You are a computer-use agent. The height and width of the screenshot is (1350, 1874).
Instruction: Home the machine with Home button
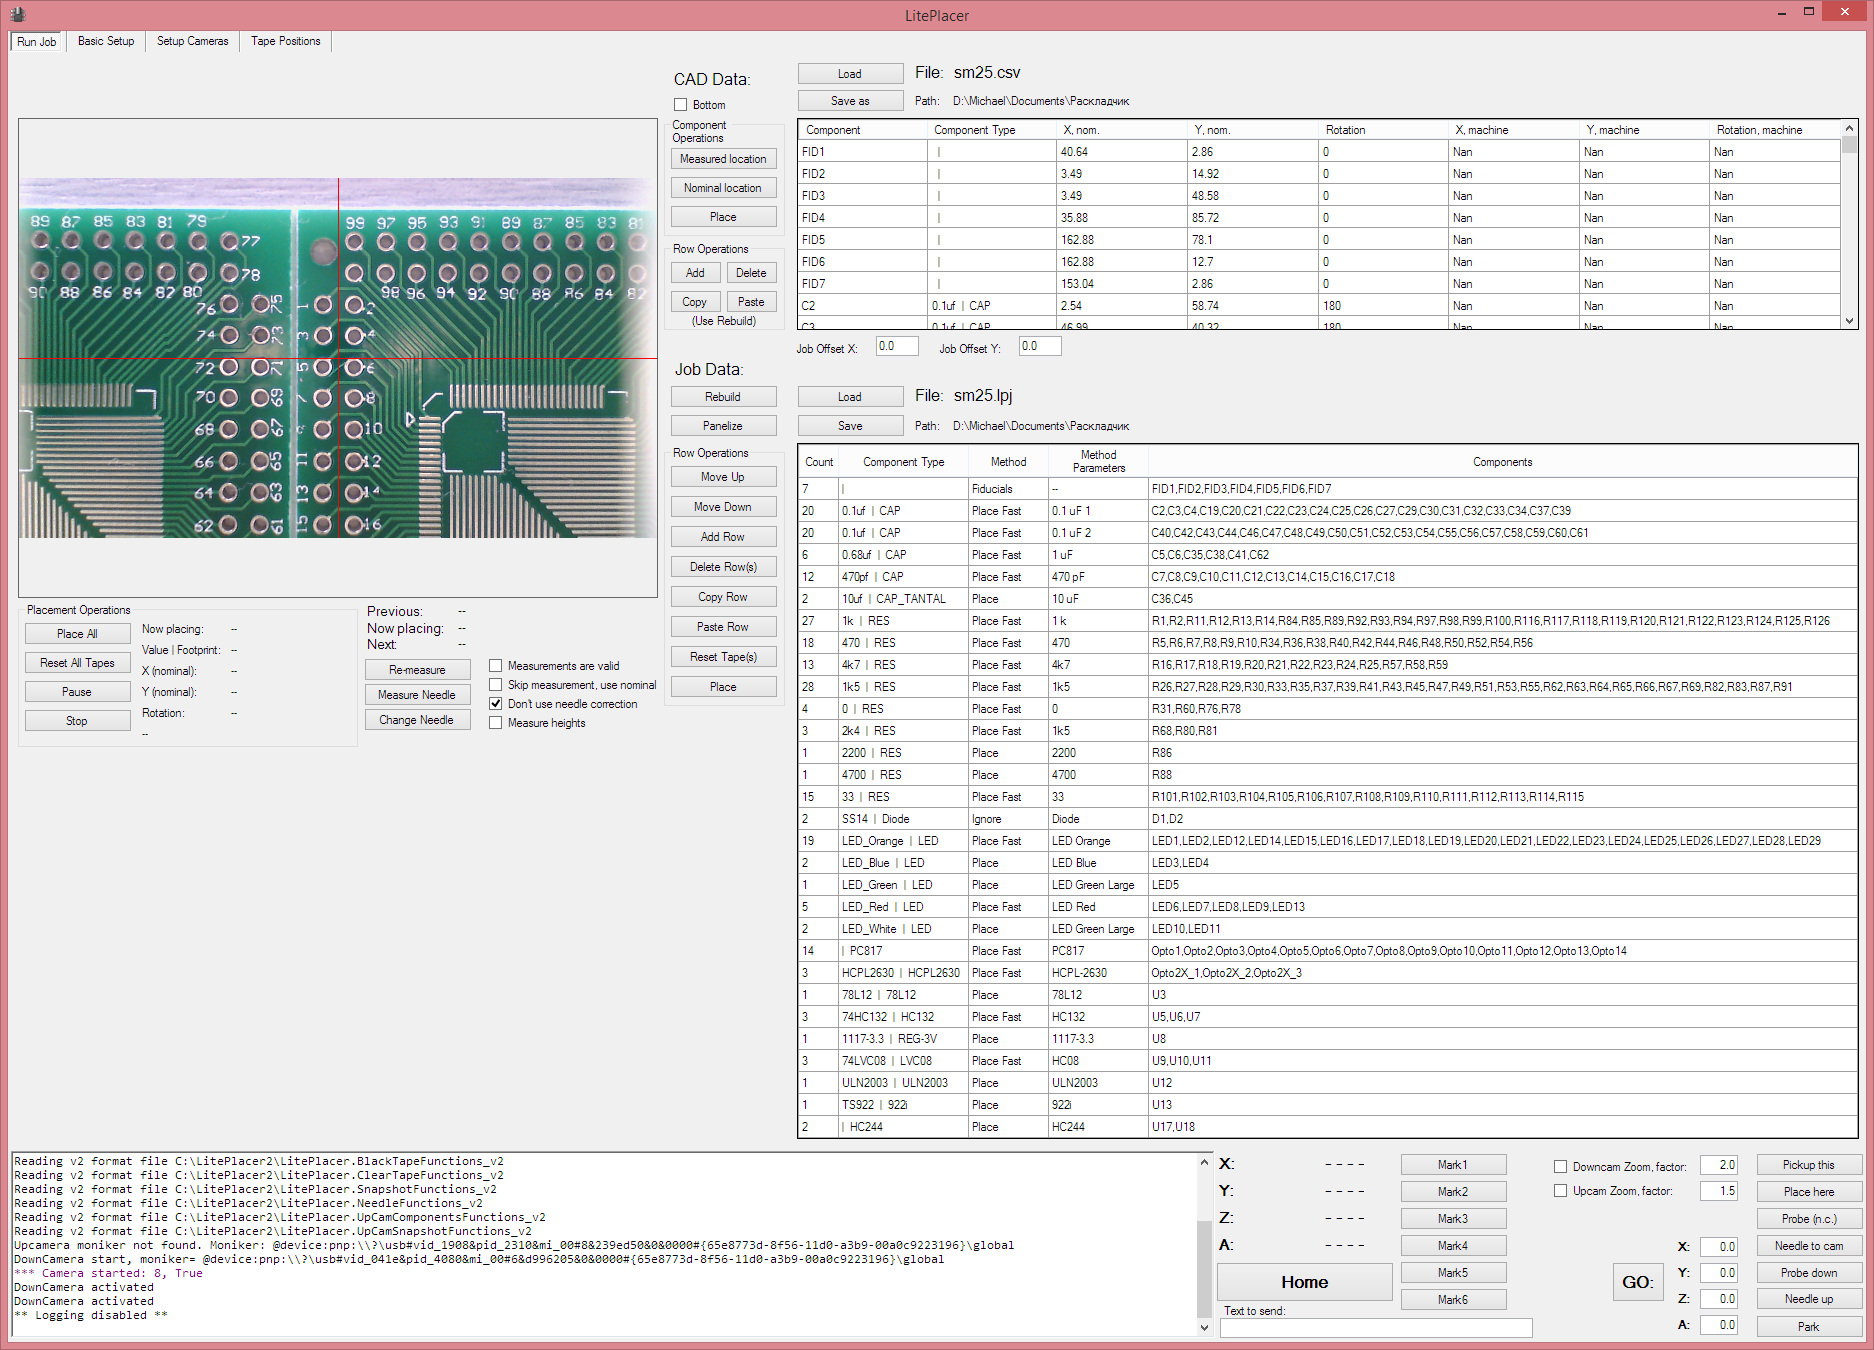pos(1305,1282)
